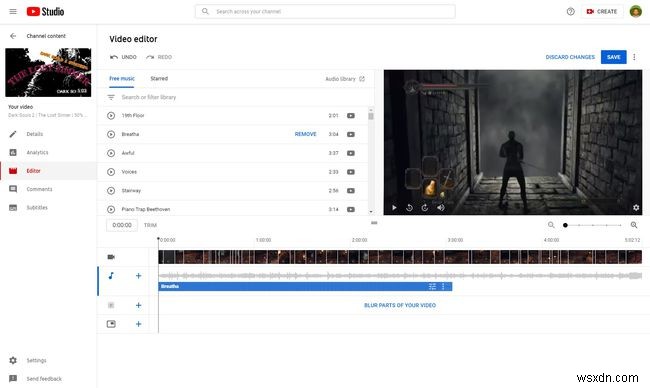
Task: Click the UNDO button
Action: tap(123, 57)
